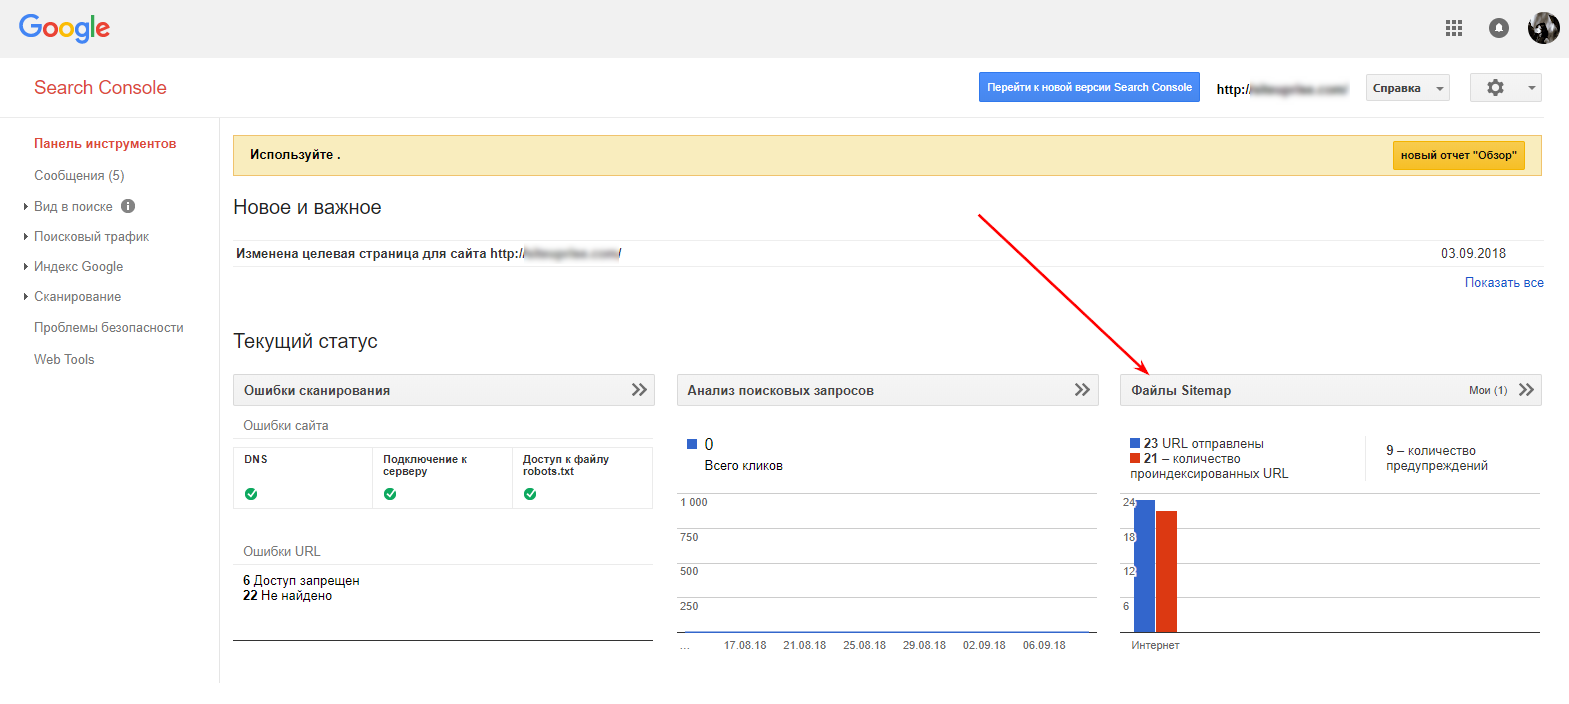
Task: Open the Google apps grid icon
Action: pos(1454,28)
